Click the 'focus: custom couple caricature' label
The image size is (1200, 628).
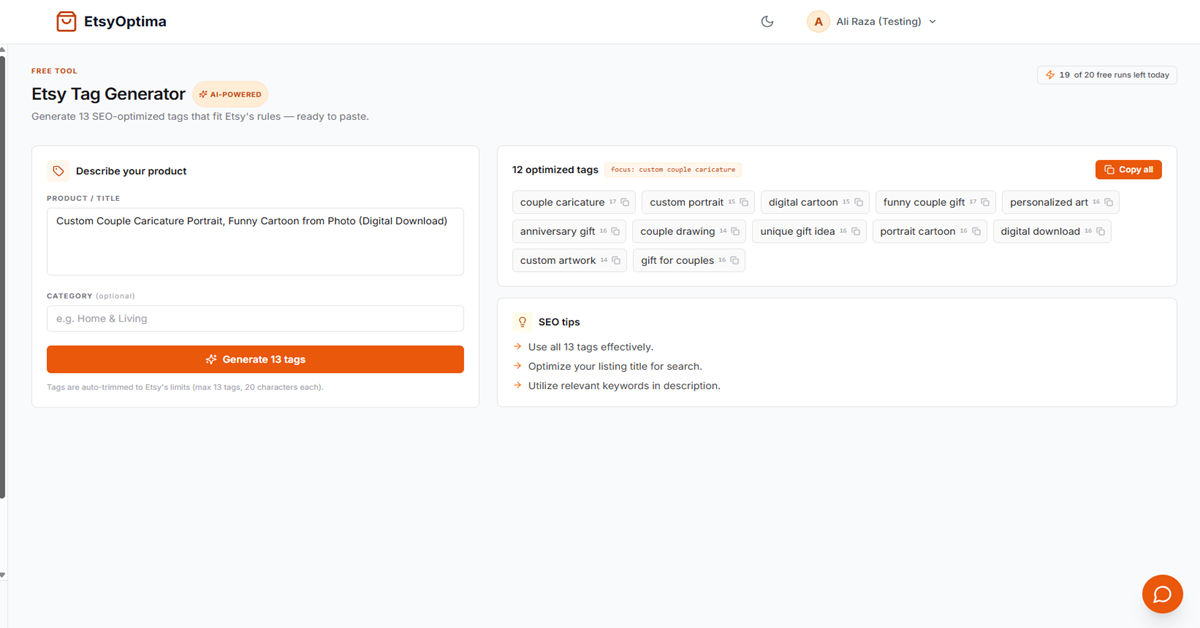[x=673, y=170]
